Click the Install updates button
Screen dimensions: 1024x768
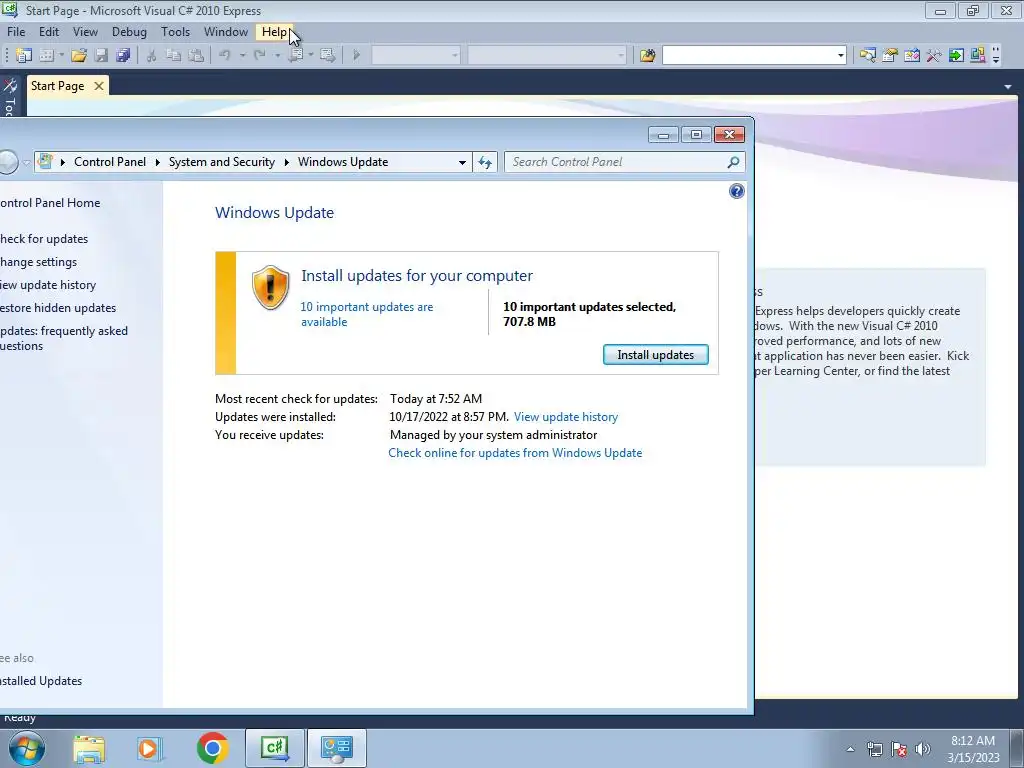pos(656,355)
